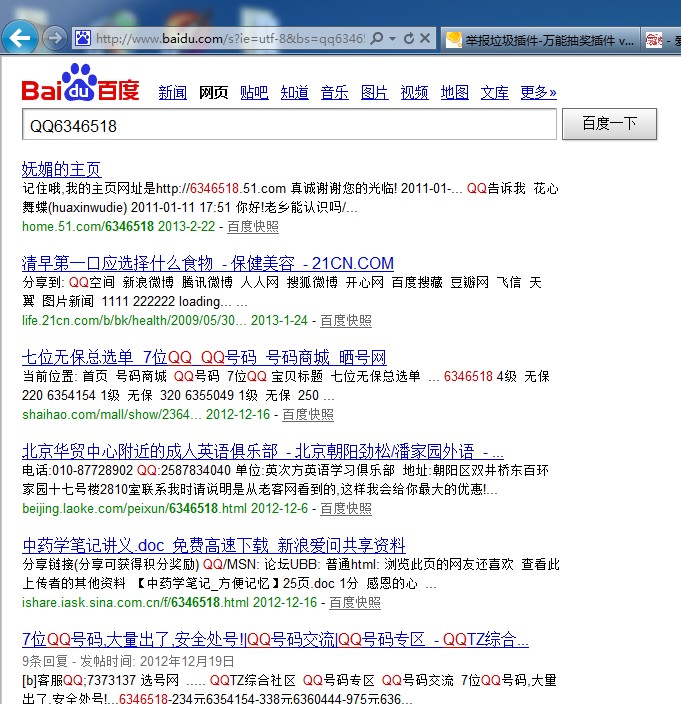The height and width of the screenshot is (704, 681).
Task: Open 百度快照 for home.51.com result
Action: pyautogui.click(x=253, y=226)
